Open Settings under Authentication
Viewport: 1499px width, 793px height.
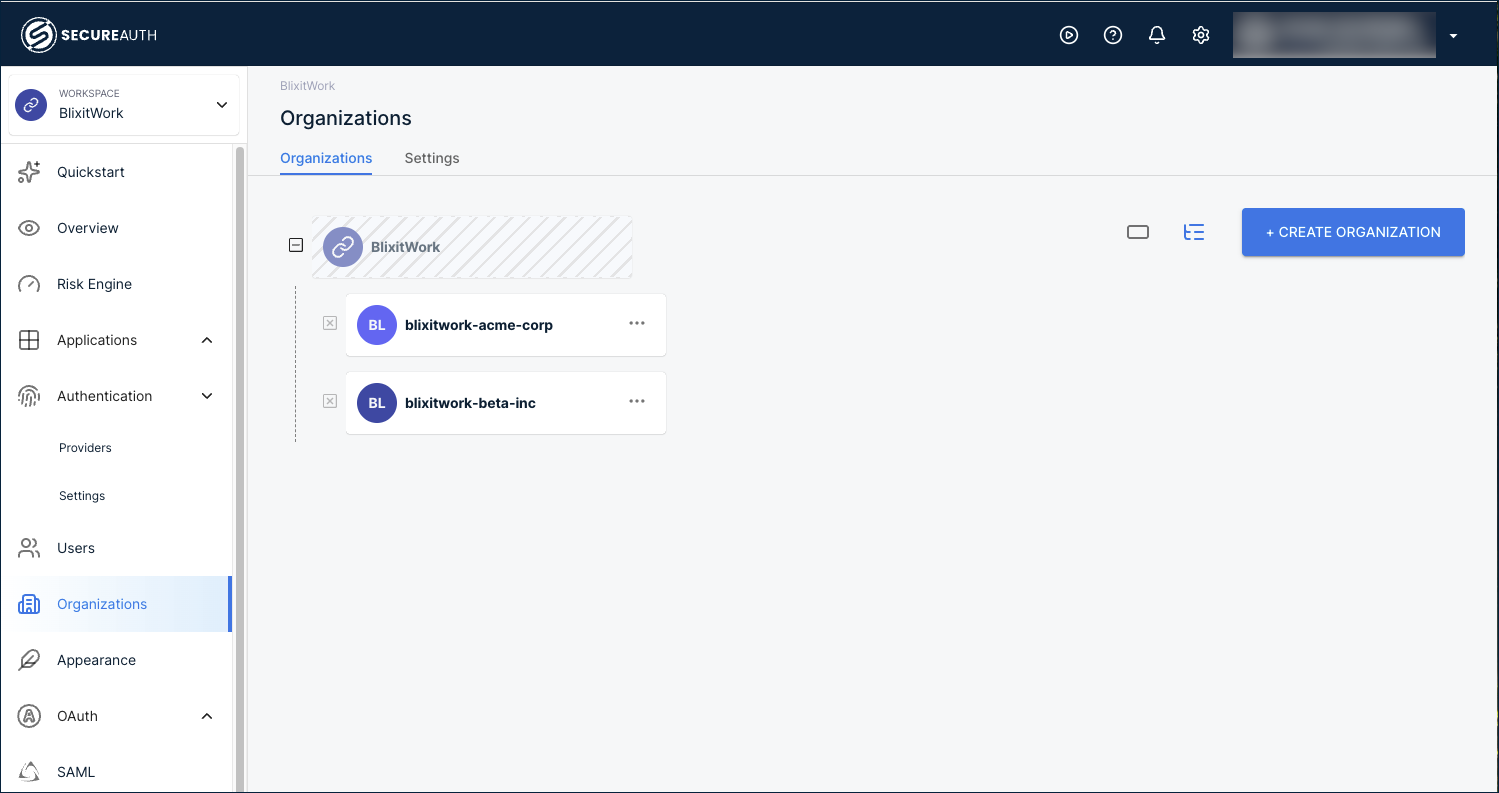pyautogui.click(x=82, y=496)
